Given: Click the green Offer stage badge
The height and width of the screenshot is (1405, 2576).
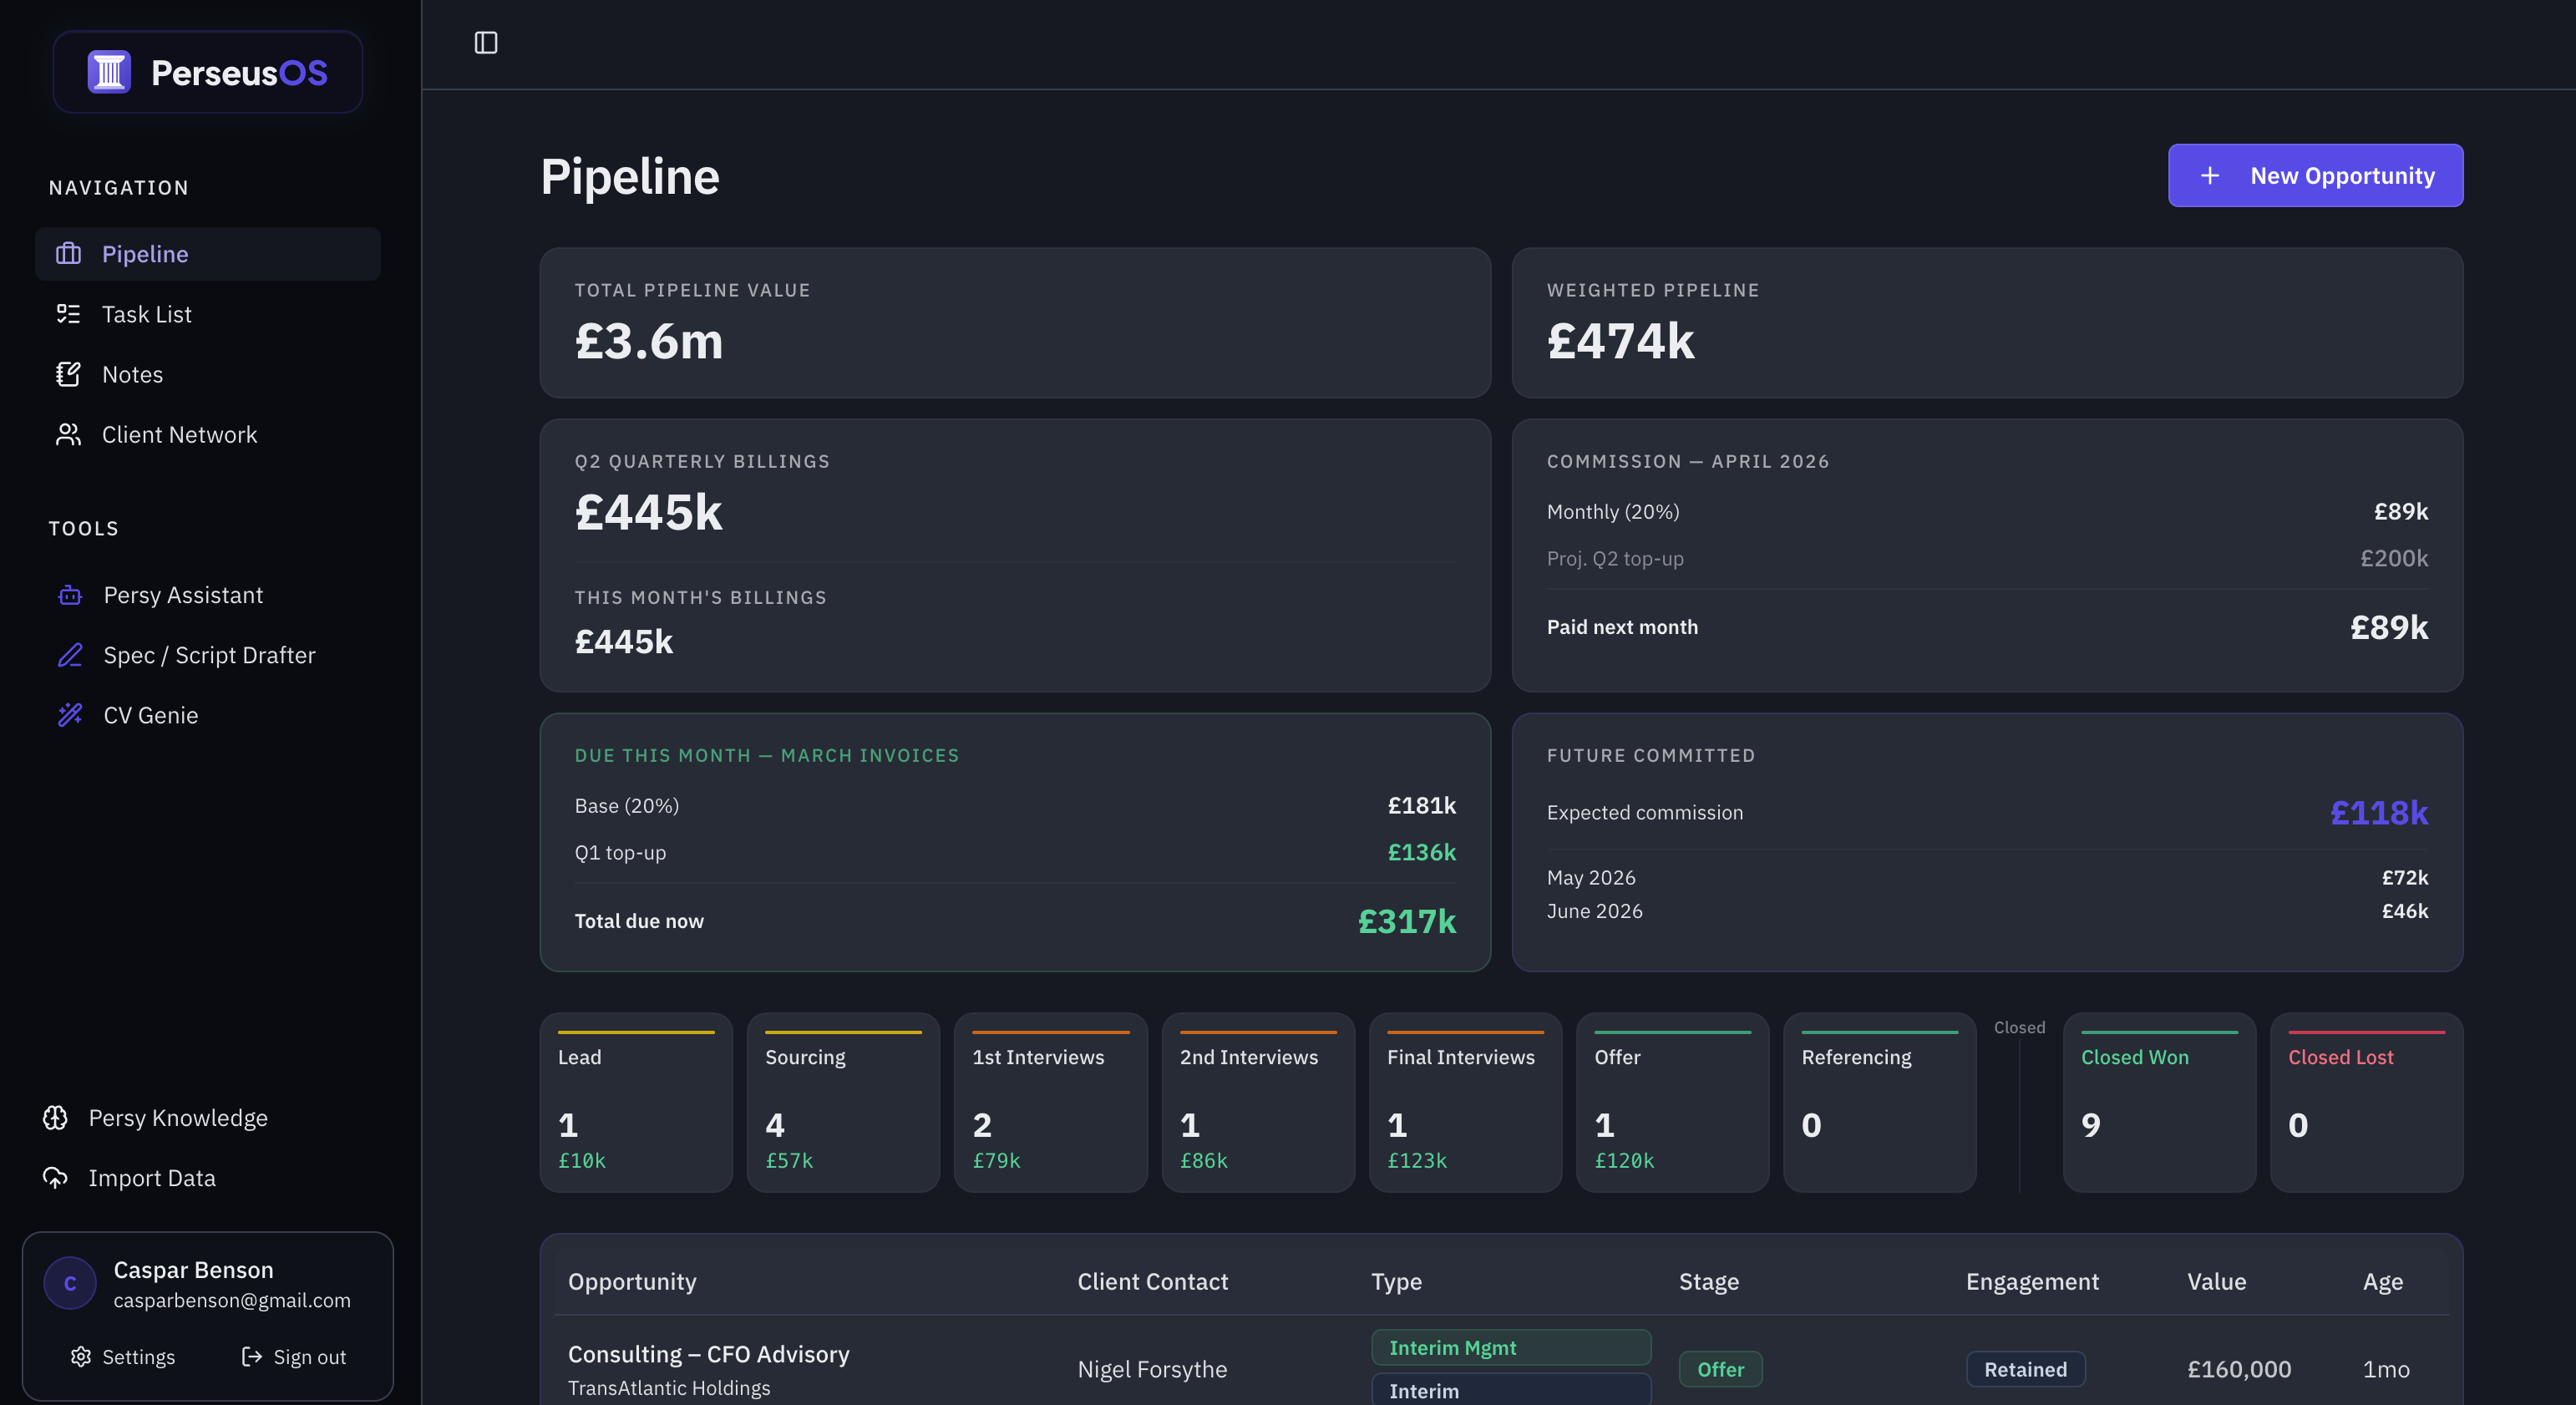Looking at the screenshot, I should (x=1720, y=1369).
